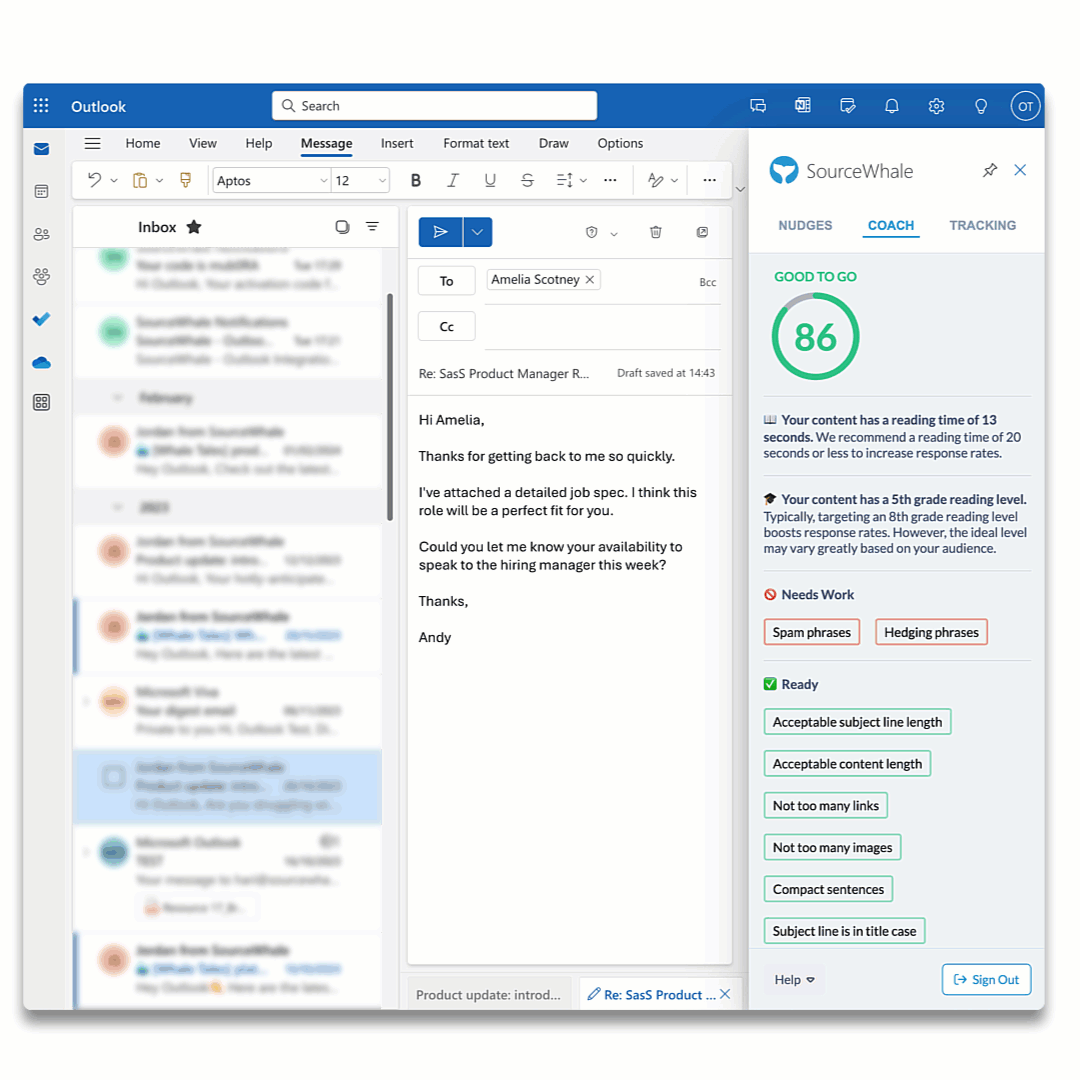Image resolution: width=1080 pixels, height=1080 pixels.
Task: Expand the undo dropdown arrow
Action: (114, 180)
